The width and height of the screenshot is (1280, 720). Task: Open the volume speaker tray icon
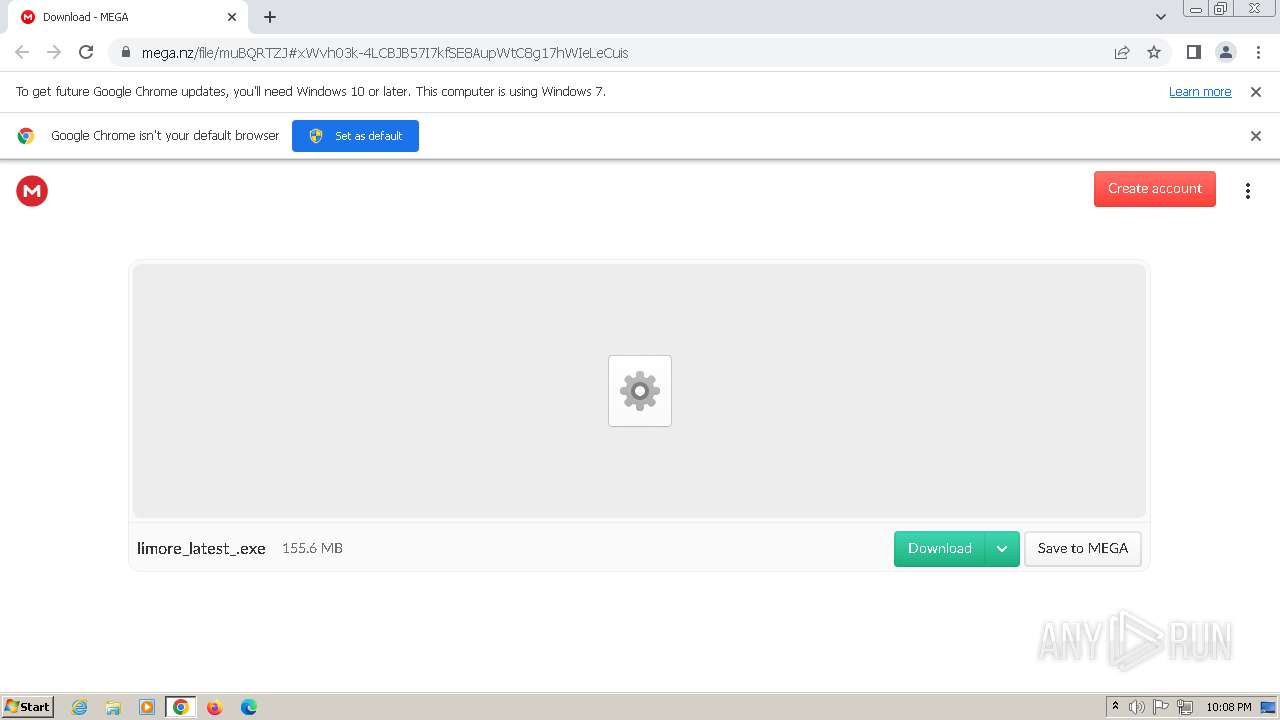pyautogui.click(x=1137, y=707)
